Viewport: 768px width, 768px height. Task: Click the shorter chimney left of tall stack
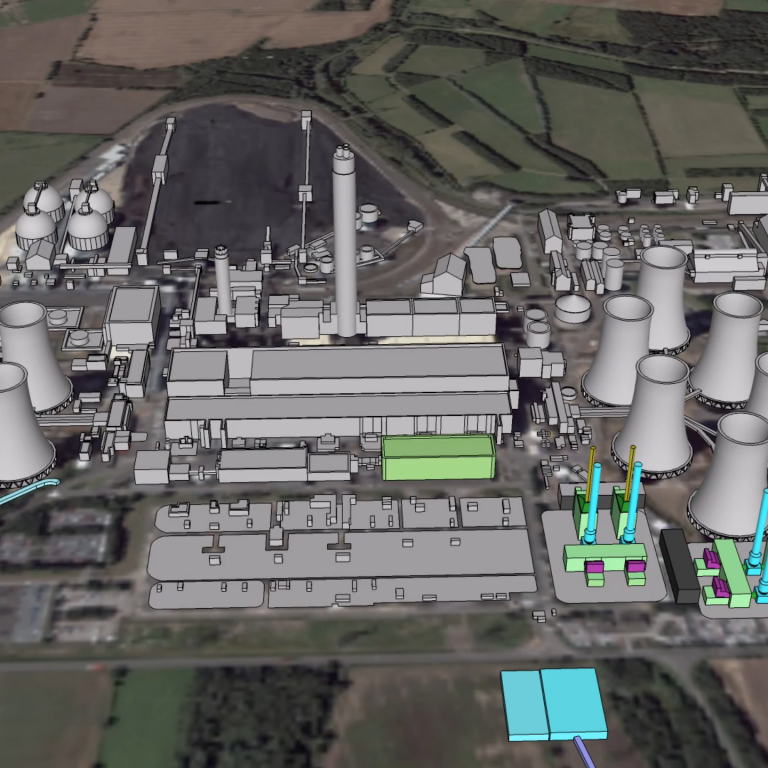pos(222,278)
